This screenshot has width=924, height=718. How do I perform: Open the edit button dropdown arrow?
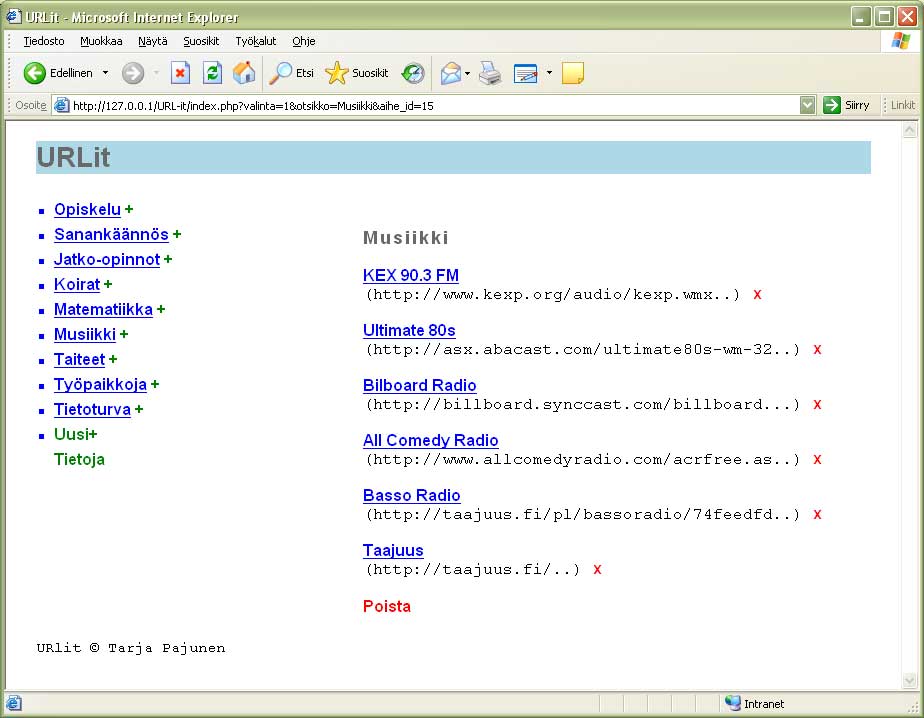(549, 73)
